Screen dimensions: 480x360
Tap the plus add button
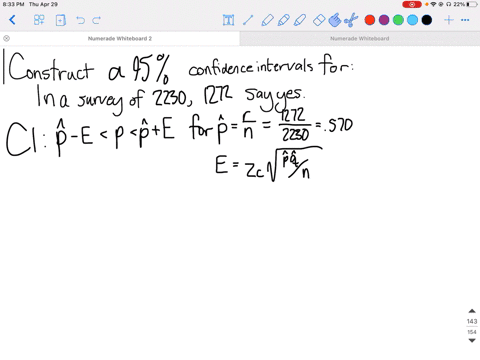[449, 20]
